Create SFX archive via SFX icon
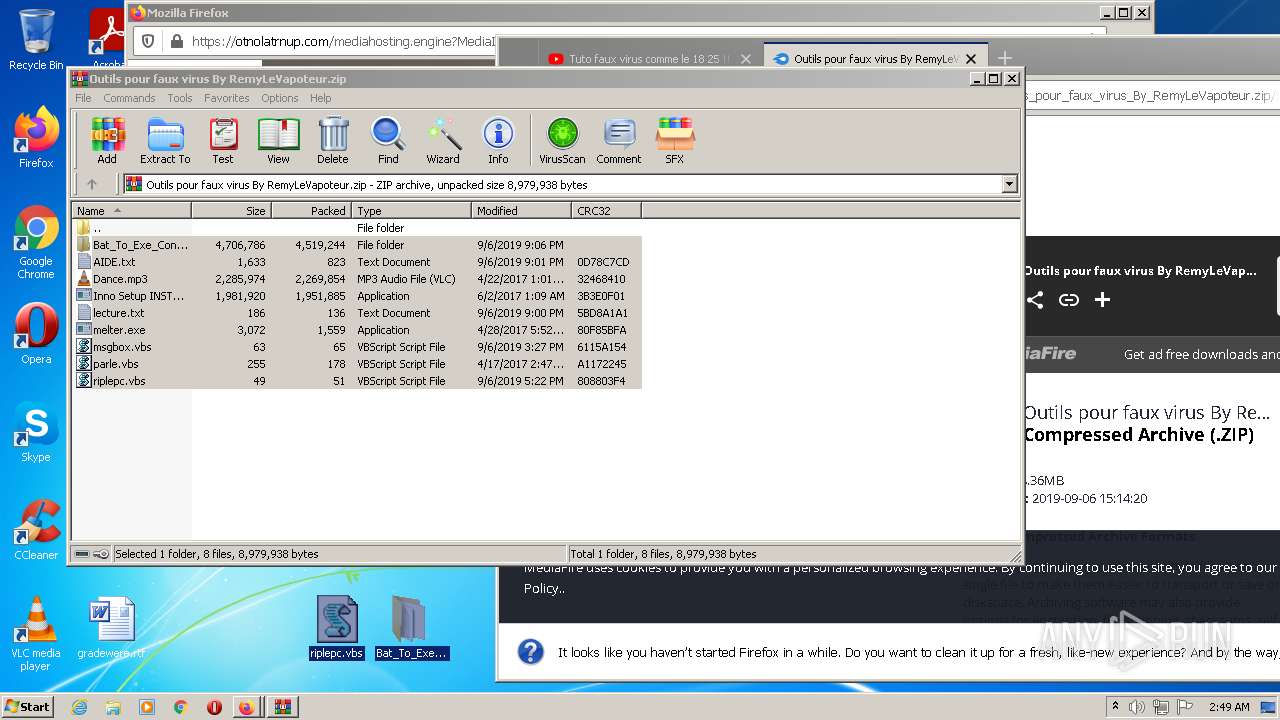This screenshot has width=1280, height=720. coord(675,141)
